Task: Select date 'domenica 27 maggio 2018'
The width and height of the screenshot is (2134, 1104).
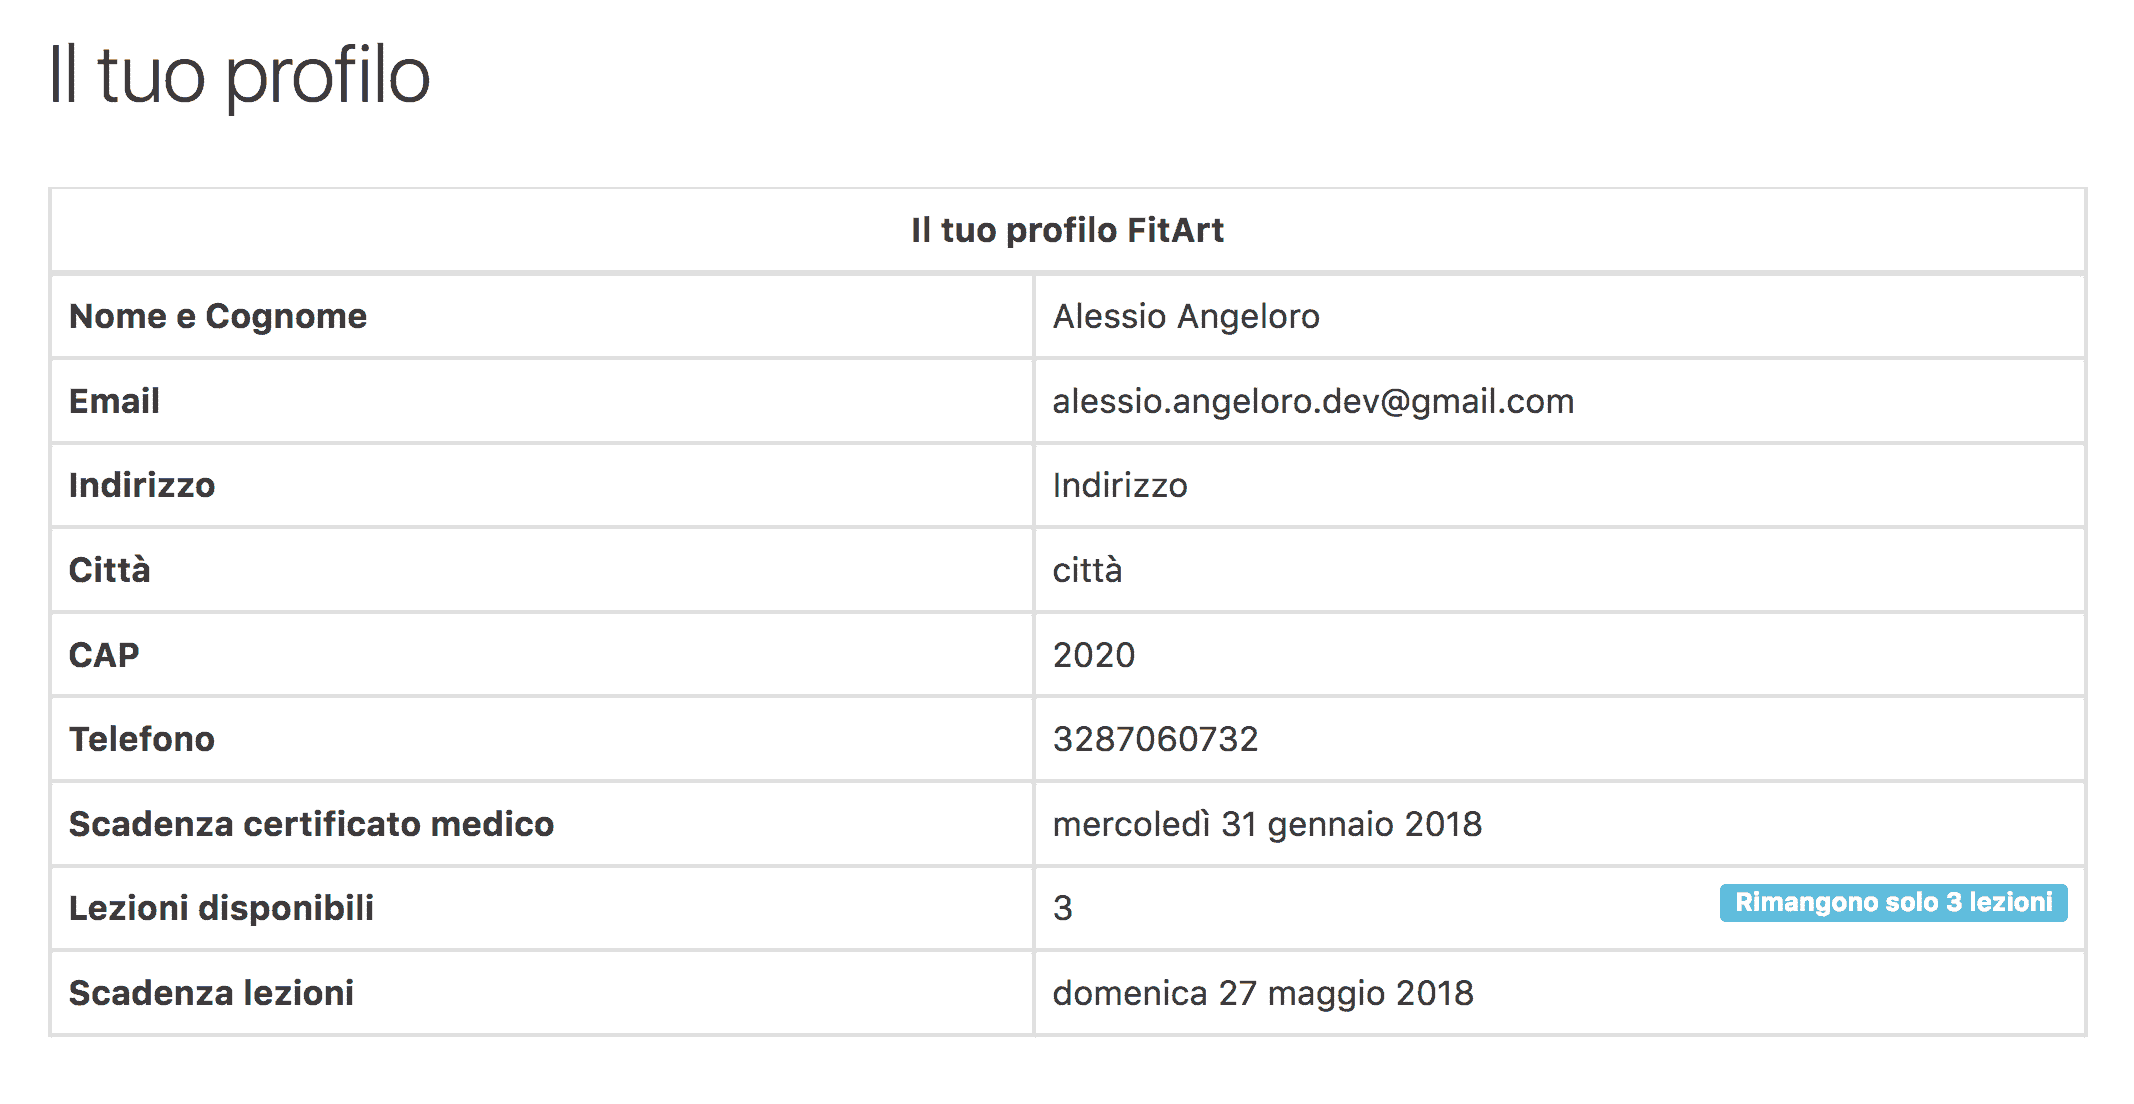Action: pyautogui.click(x=1263, y=993)
